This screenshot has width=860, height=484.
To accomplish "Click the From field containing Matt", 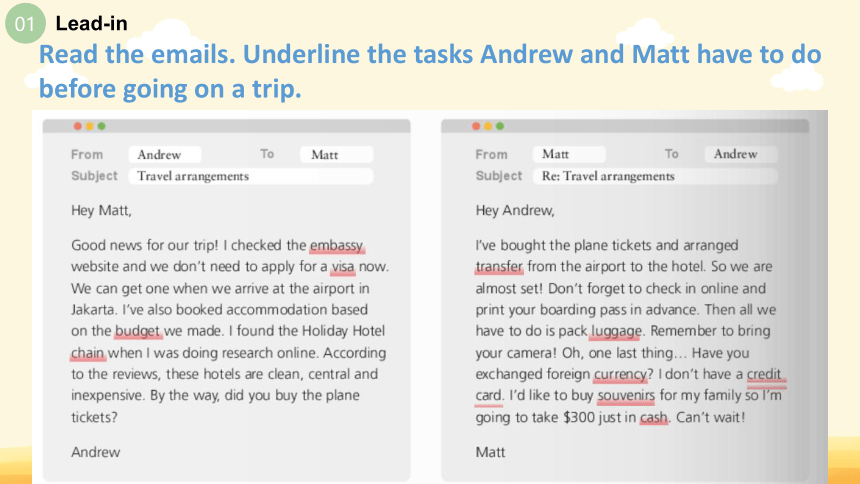I will pos(569,154).
